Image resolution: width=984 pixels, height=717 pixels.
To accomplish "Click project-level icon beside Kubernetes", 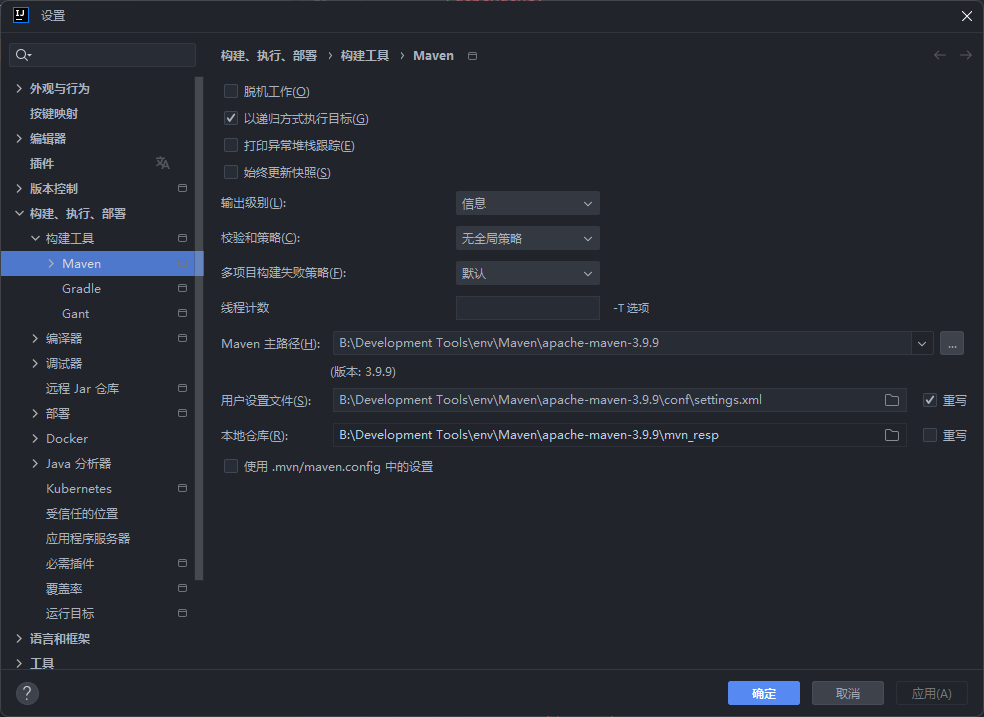I will pos(183,488).
